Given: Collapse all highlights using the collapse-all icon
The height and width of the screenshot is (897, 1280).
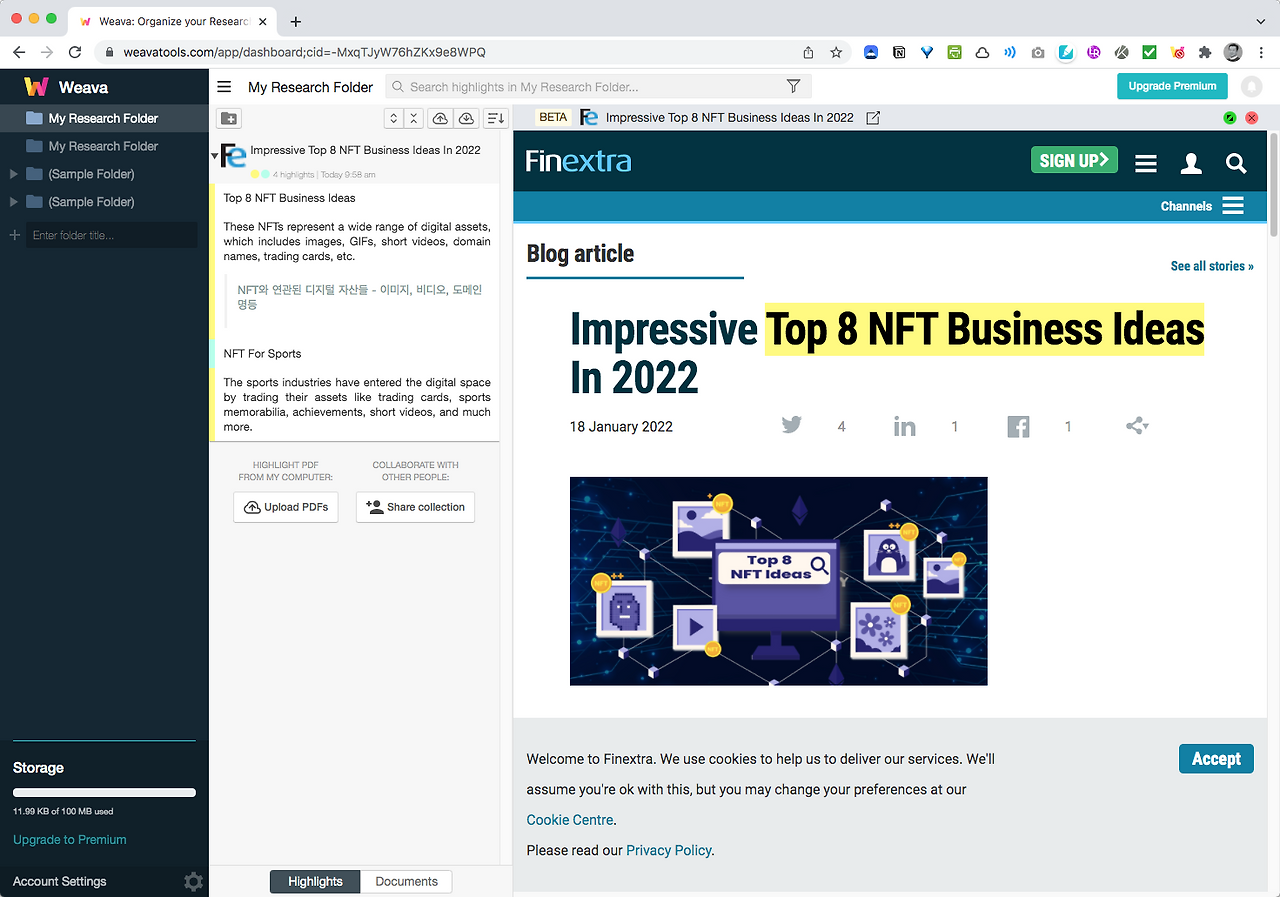Looking at the screenshot, I should coord(414,118).
